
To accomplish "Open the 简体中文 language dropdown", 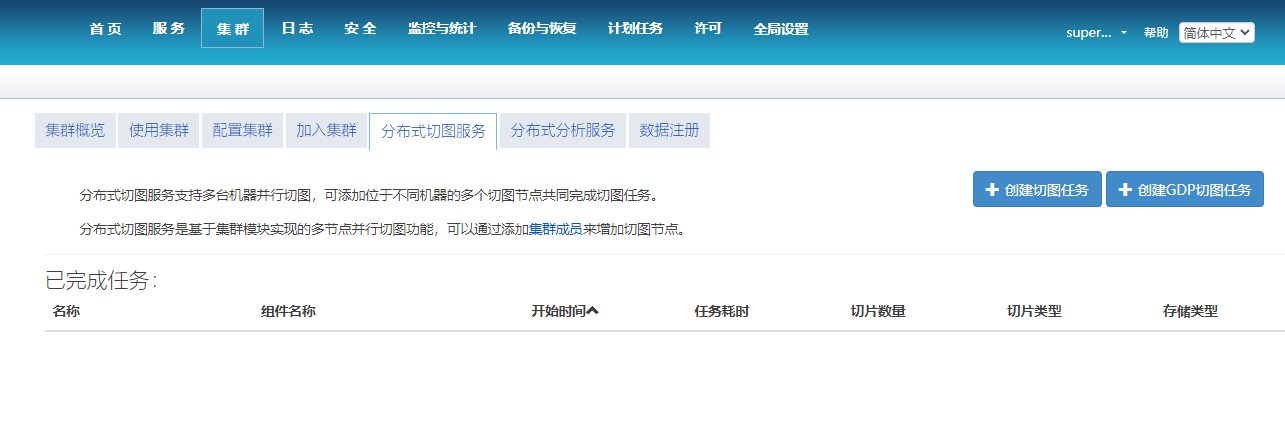I will point(1216,32).
